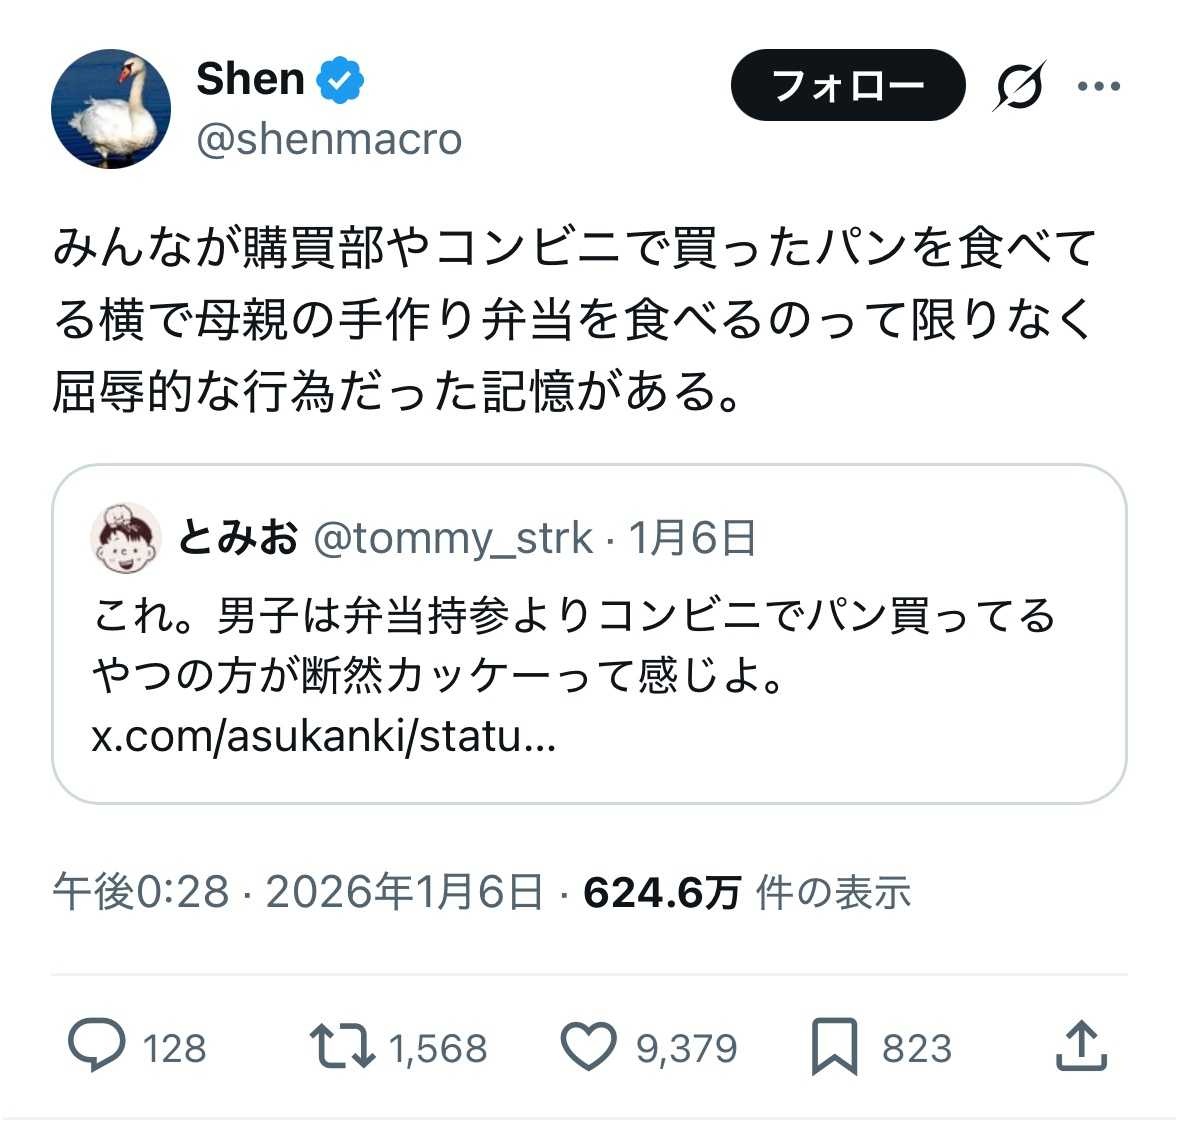Open Shen's swan profile picture
Image resolution: width=1179 pixels, height=1125 pixels.
(111, 109)
